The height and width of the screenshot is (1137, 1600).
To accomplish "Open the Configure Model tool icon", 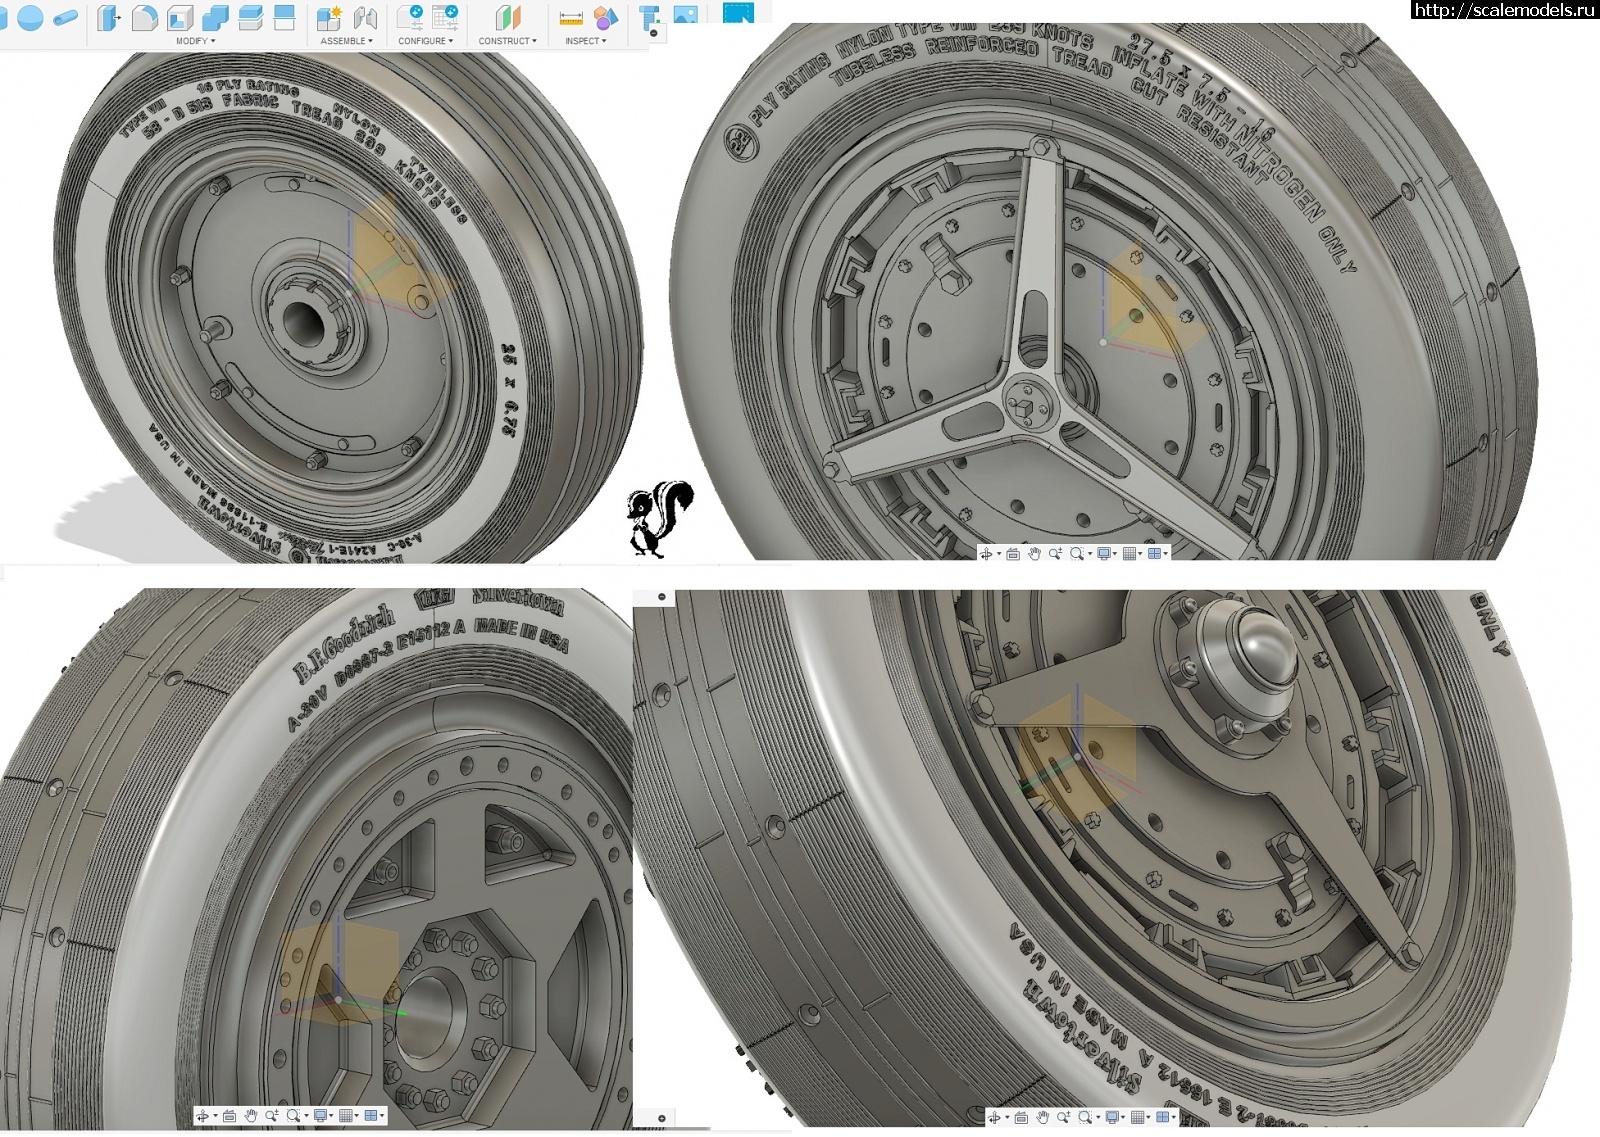I will pyautogui.click(x=410, y=17).
